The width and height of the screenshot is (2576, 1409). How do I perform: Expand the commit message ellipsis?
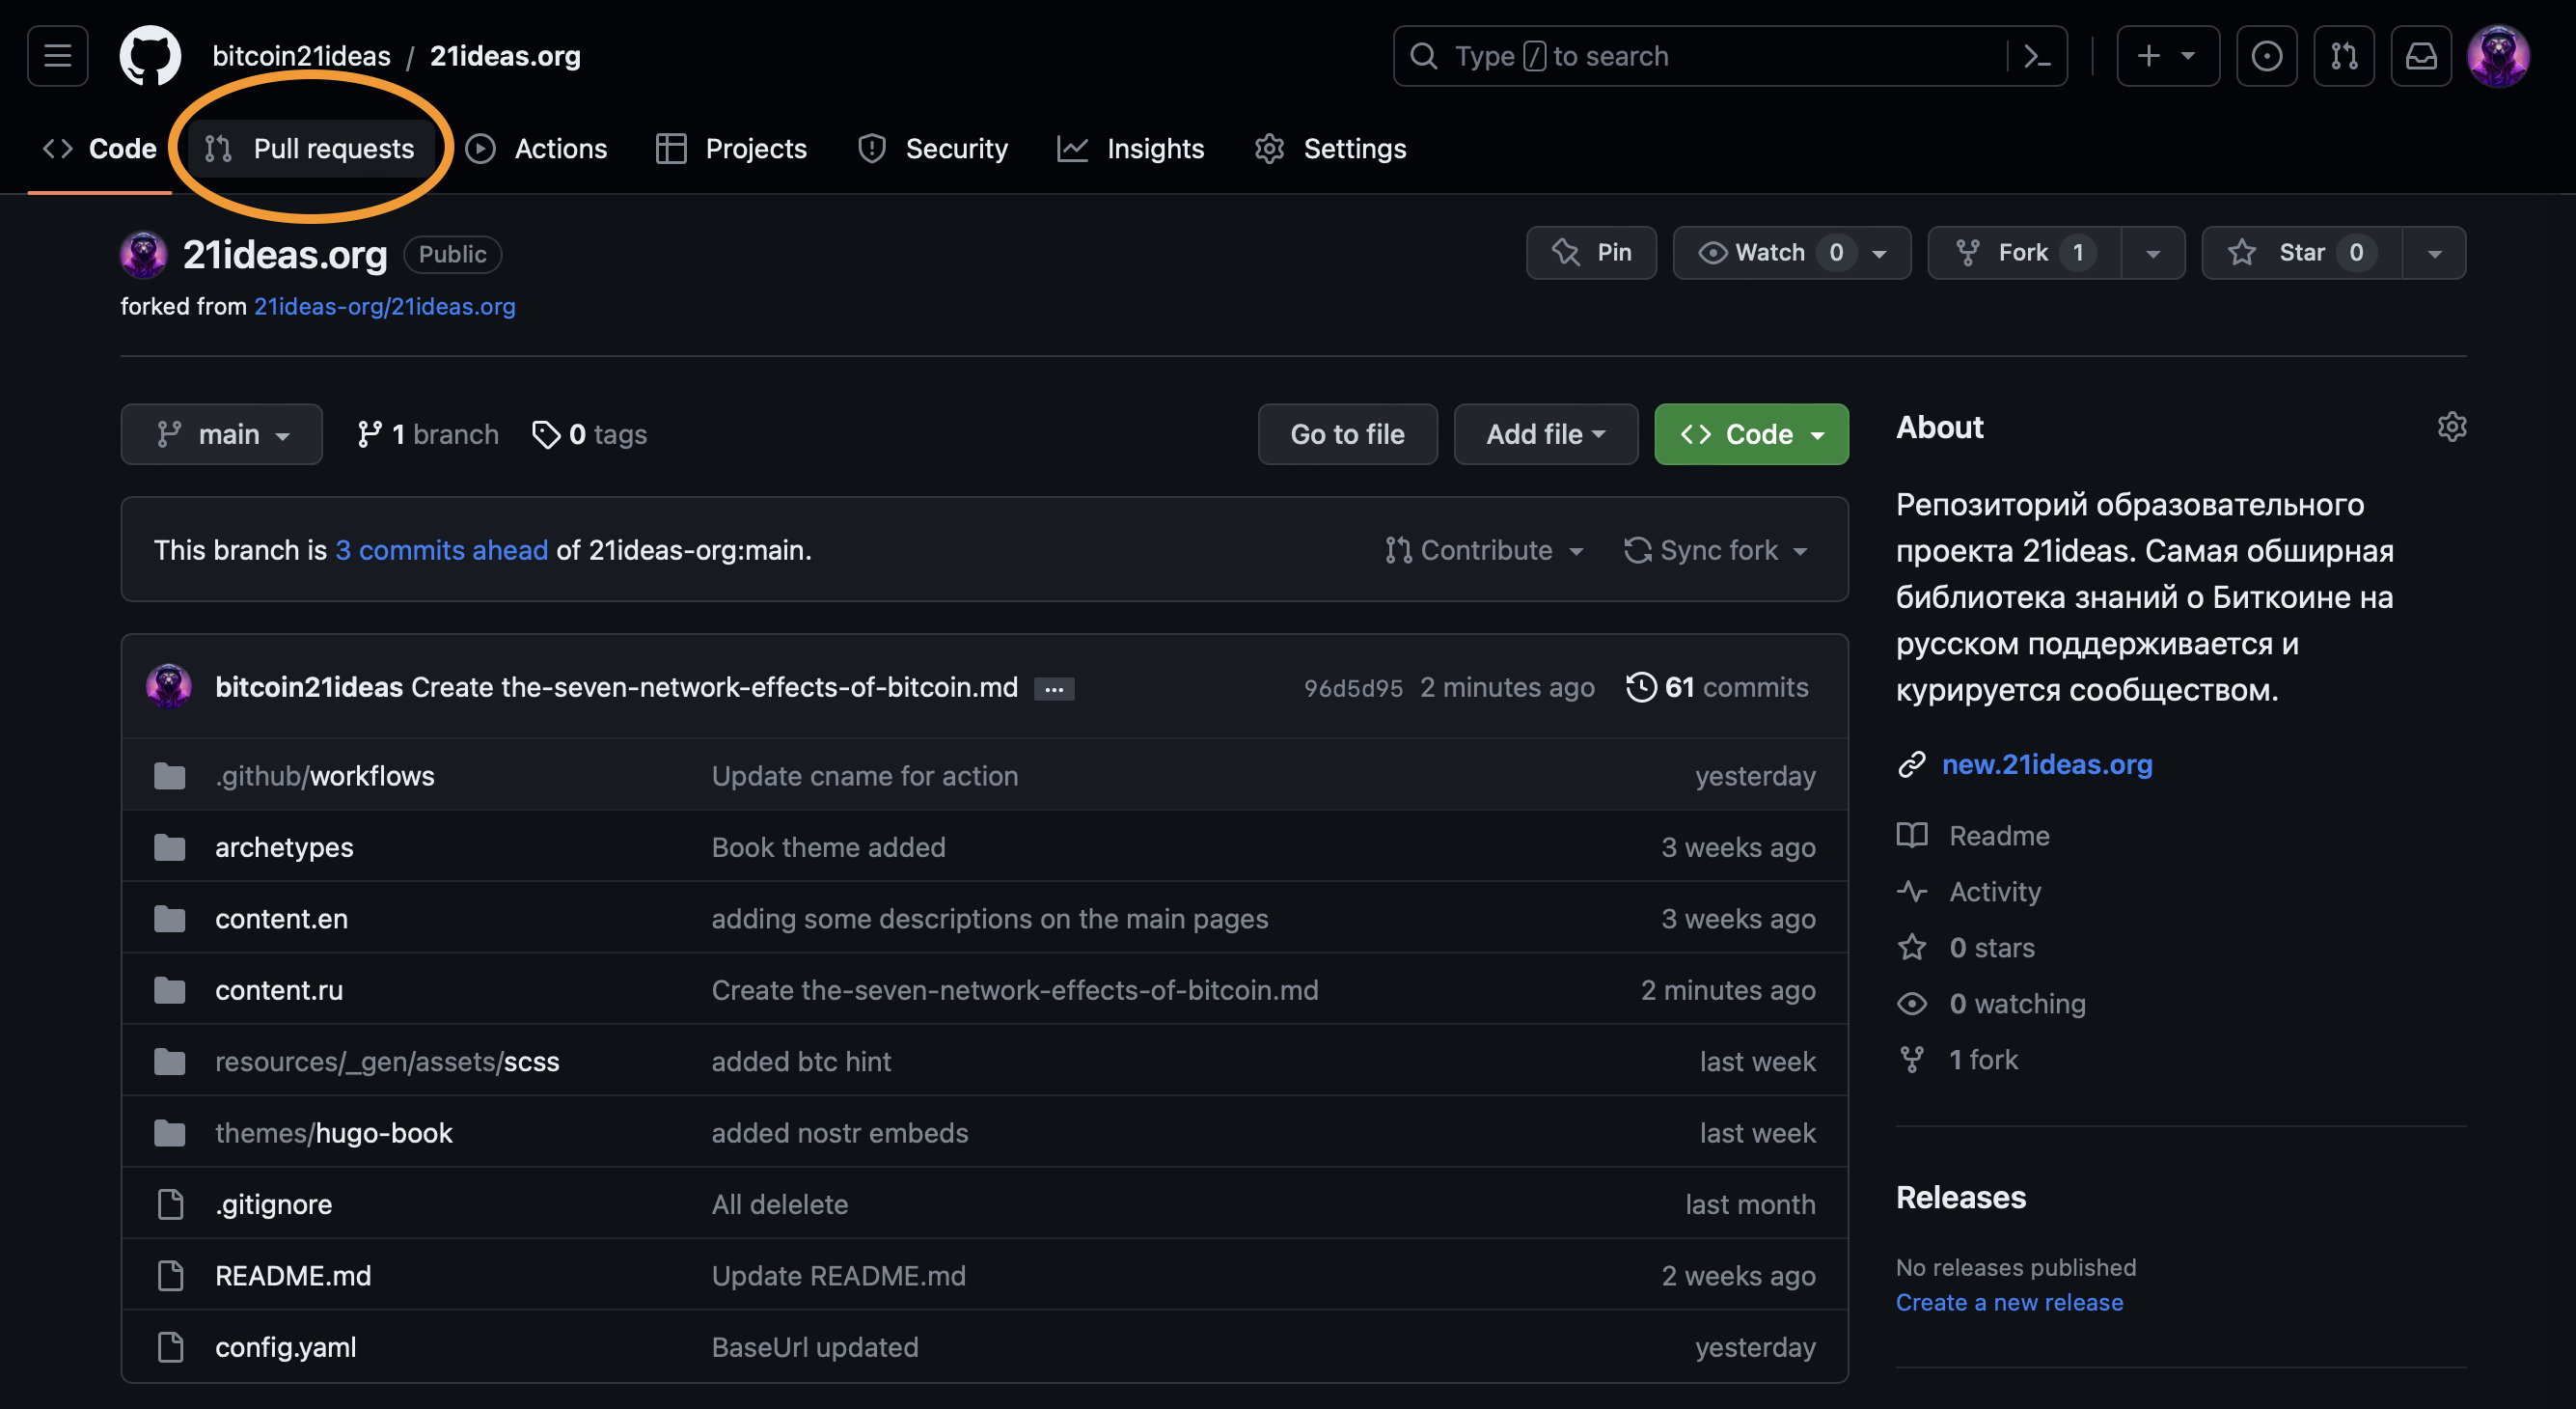point(1054,689)
